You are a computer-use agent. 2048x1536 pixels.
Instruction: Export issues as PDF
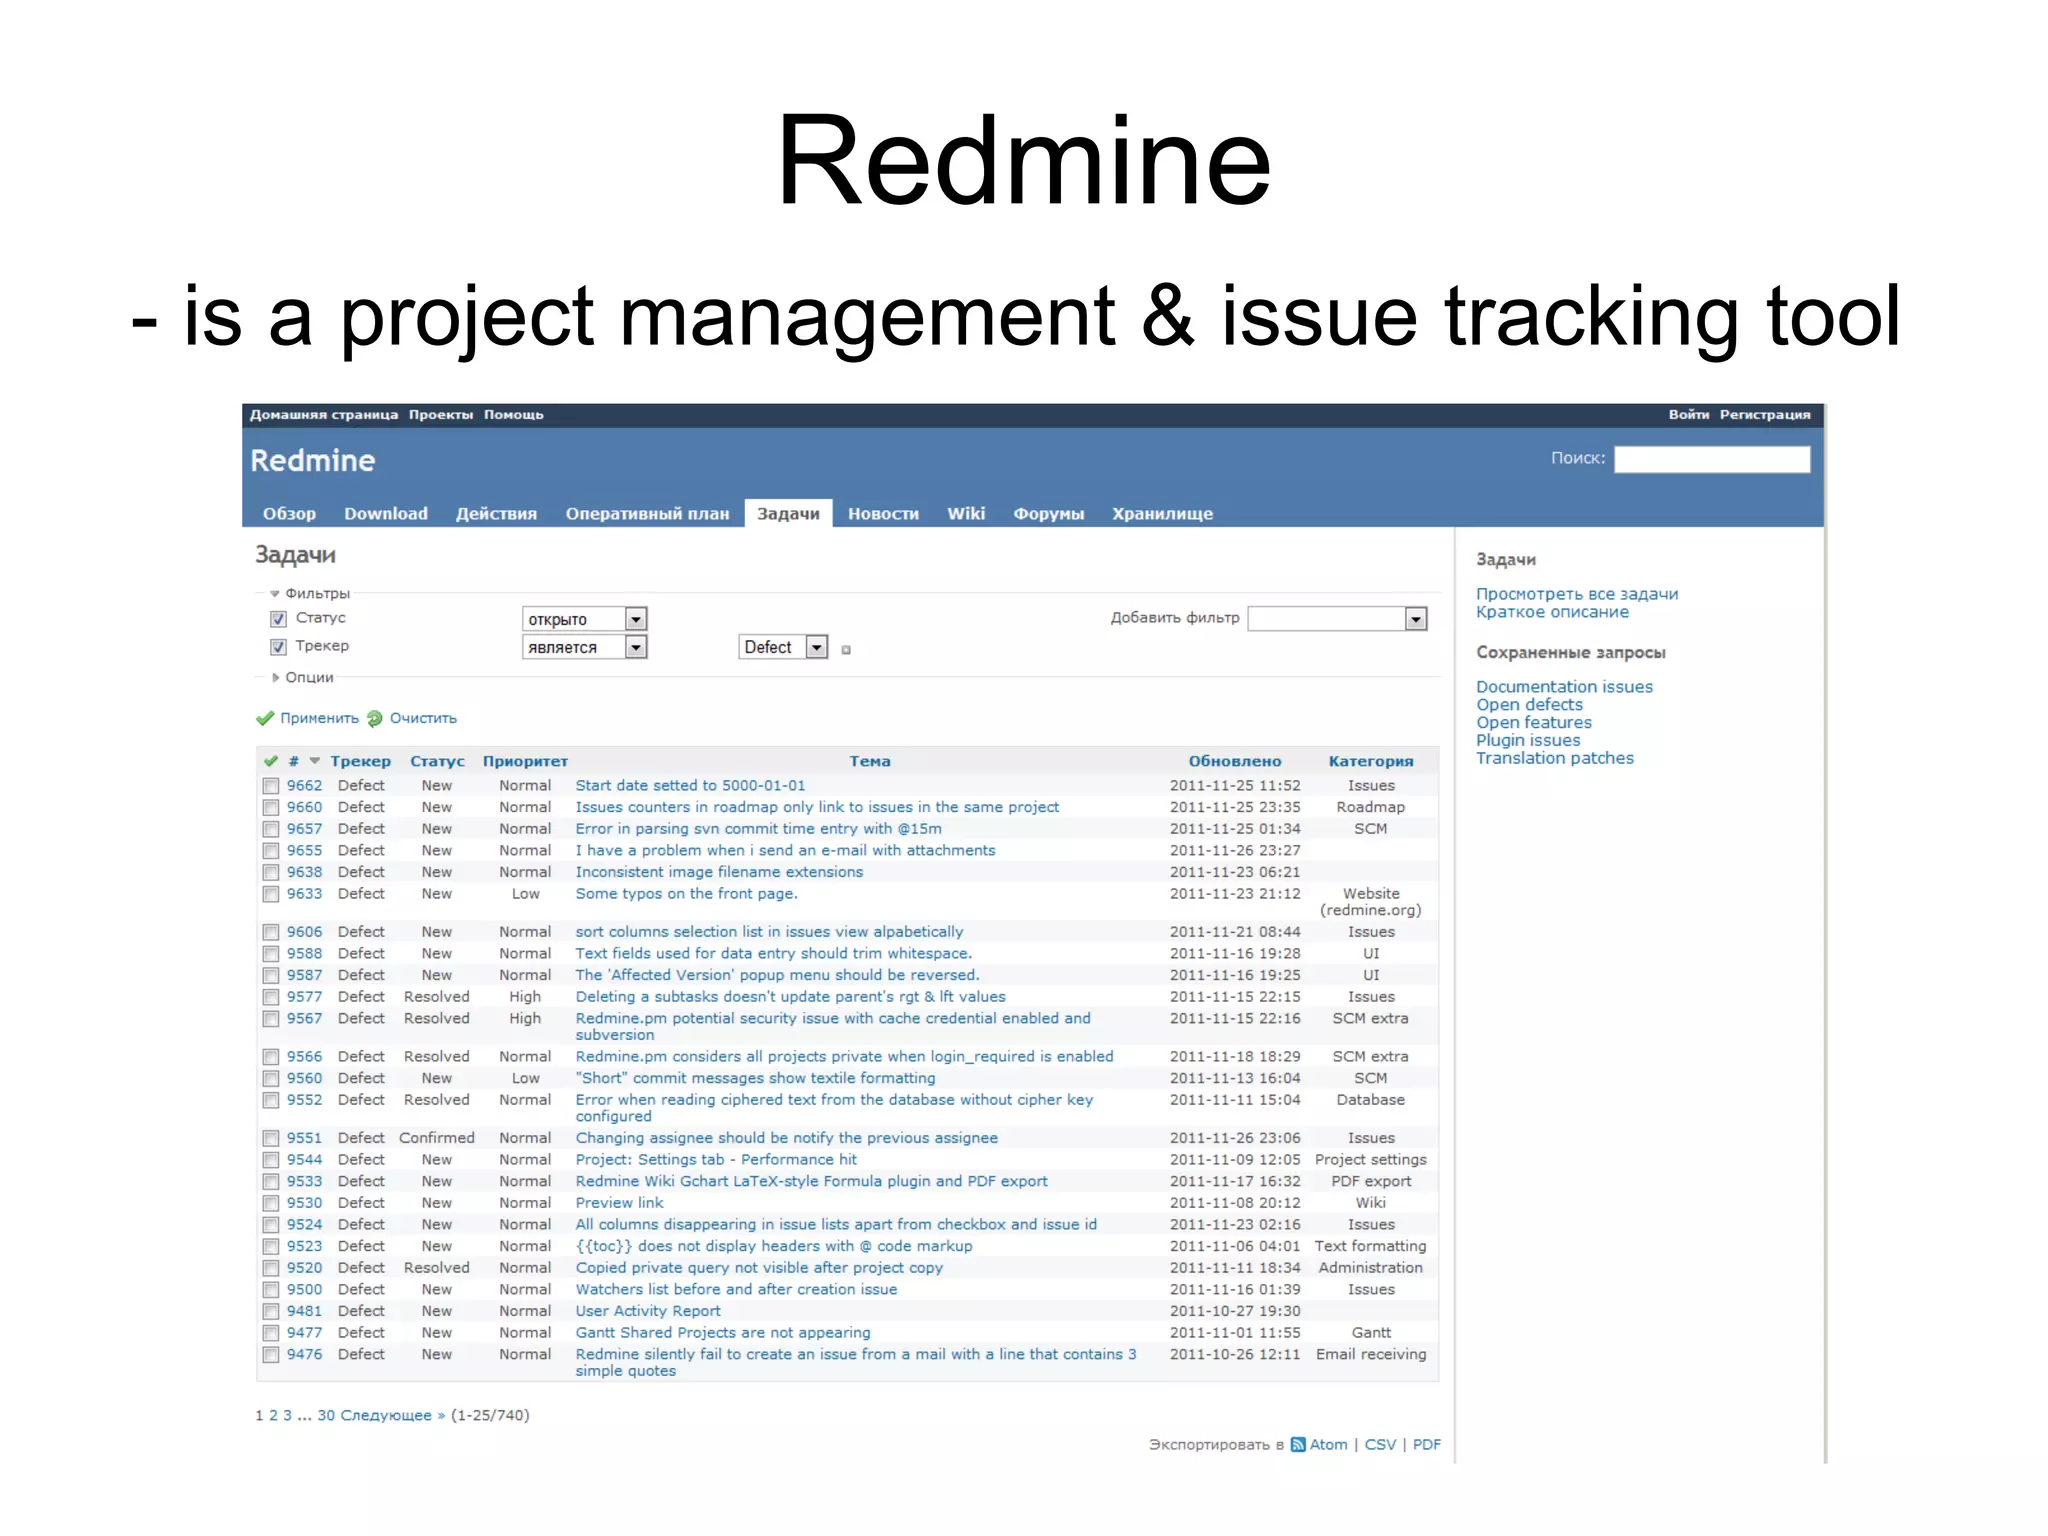1427,1444
